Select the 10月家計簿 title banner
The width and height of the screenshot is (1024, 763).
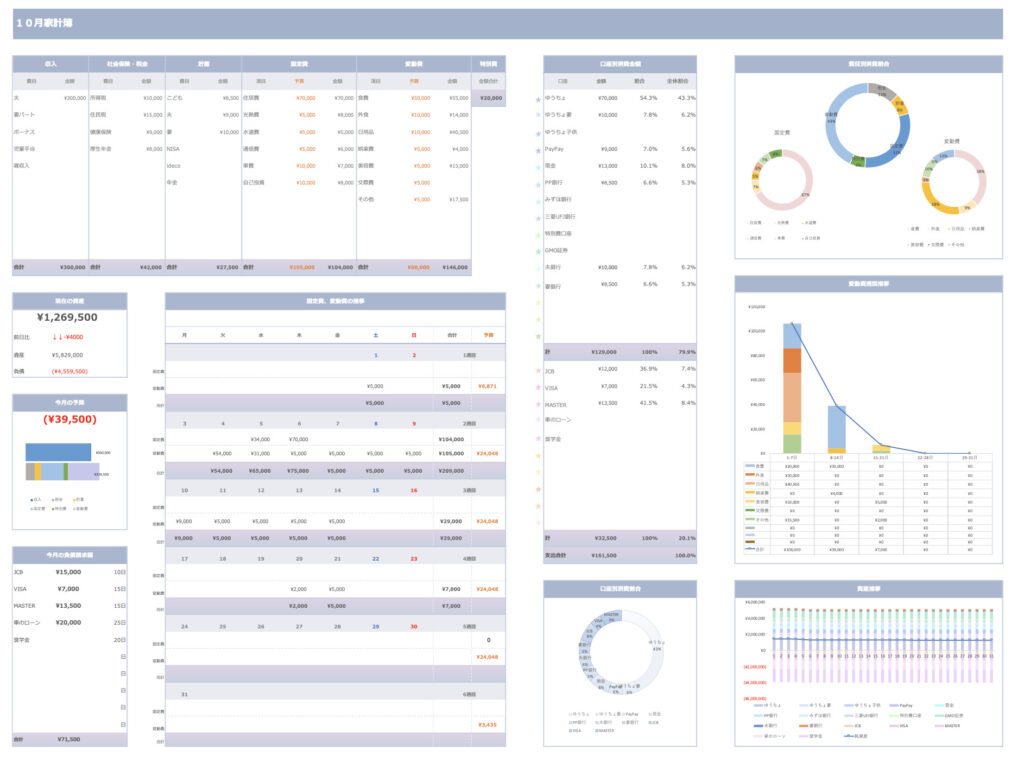point(507,24)
